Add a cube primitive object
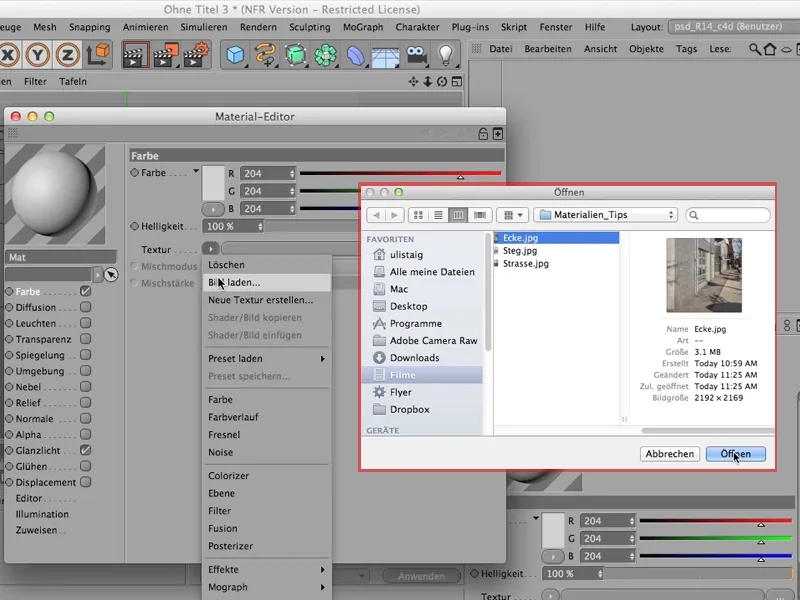 (x=235, y=55)
